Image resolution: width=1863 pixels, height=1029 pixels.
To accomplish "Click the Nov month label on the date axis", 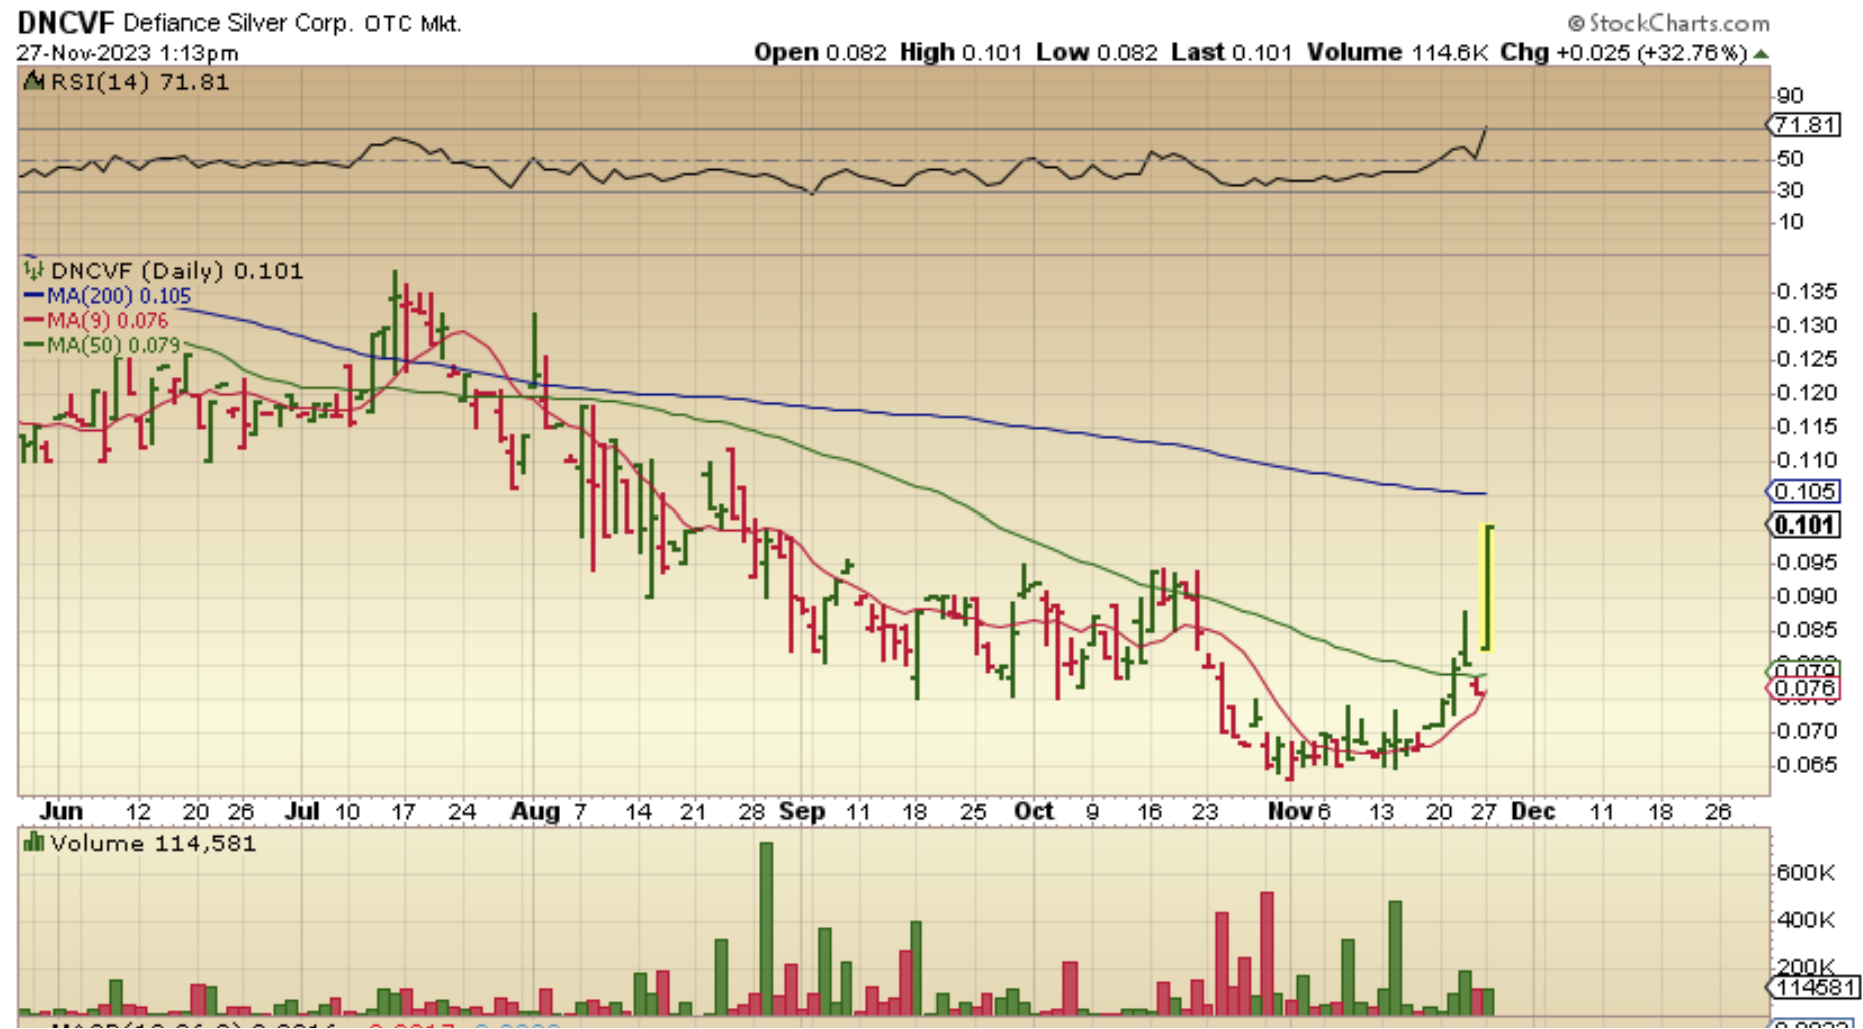I will point(1291,811).
